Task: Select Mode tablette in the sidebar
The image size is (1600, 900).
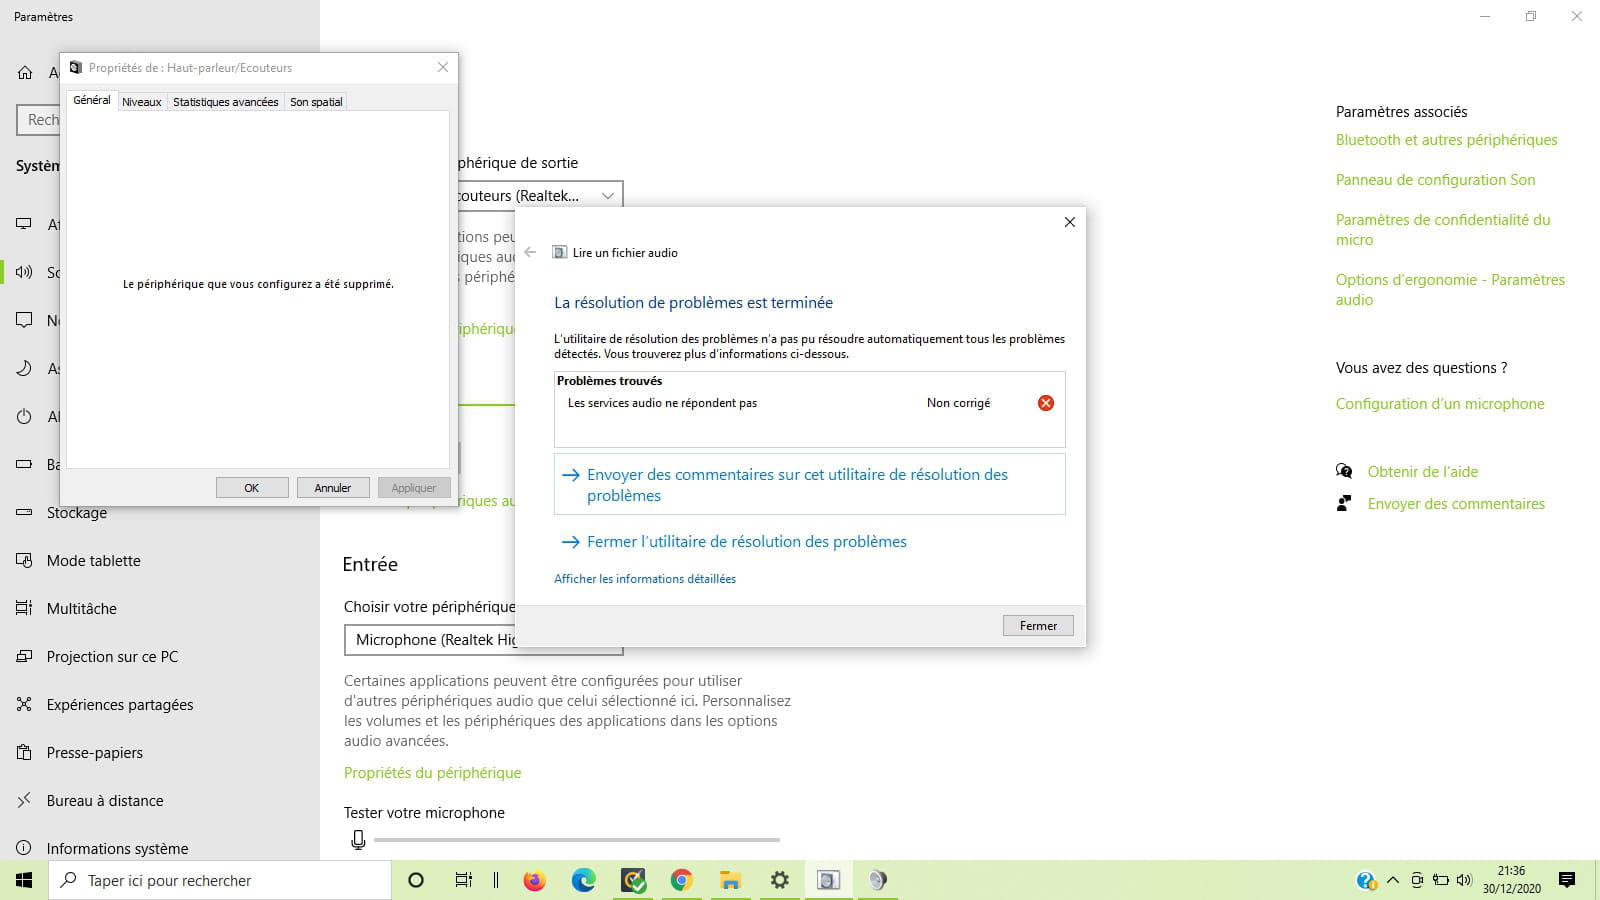Action: 160,561
